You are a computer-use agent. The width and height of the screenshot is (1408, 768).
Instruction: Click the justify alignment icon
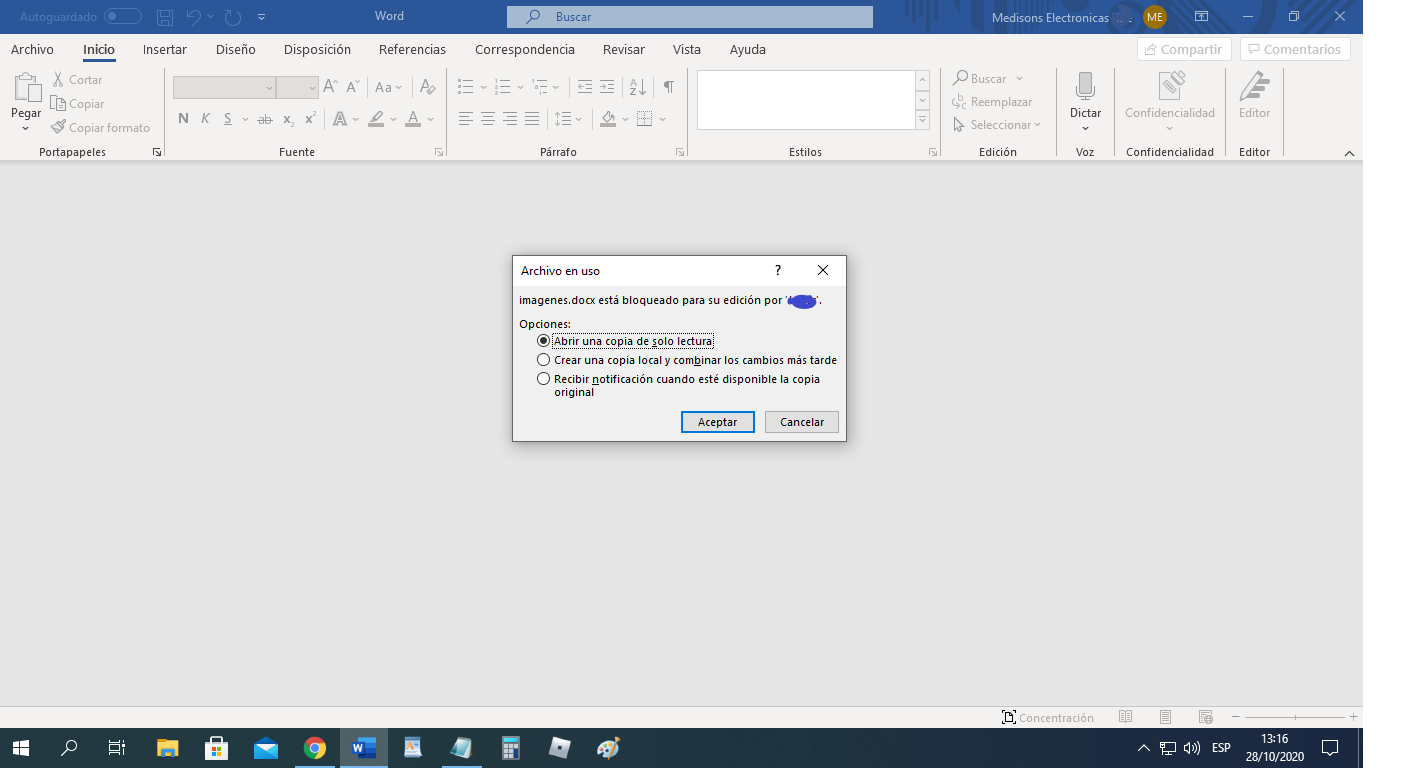[532, 119]
